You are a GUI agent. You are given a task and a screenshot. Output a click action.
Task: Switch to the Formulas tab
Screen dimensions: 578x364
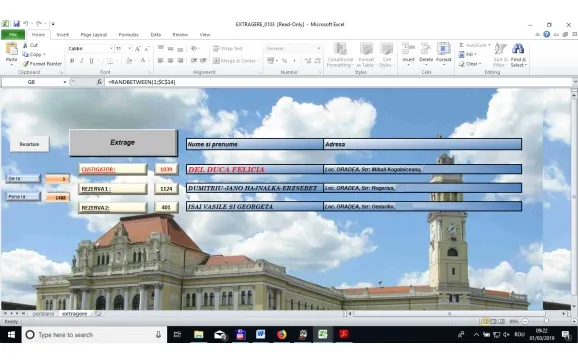click(x=129, y=35)
